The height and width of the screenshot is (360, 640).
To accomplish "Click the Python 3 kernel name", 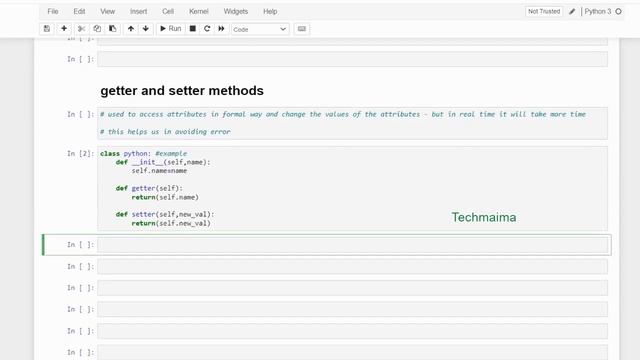I will coord(598,11).
